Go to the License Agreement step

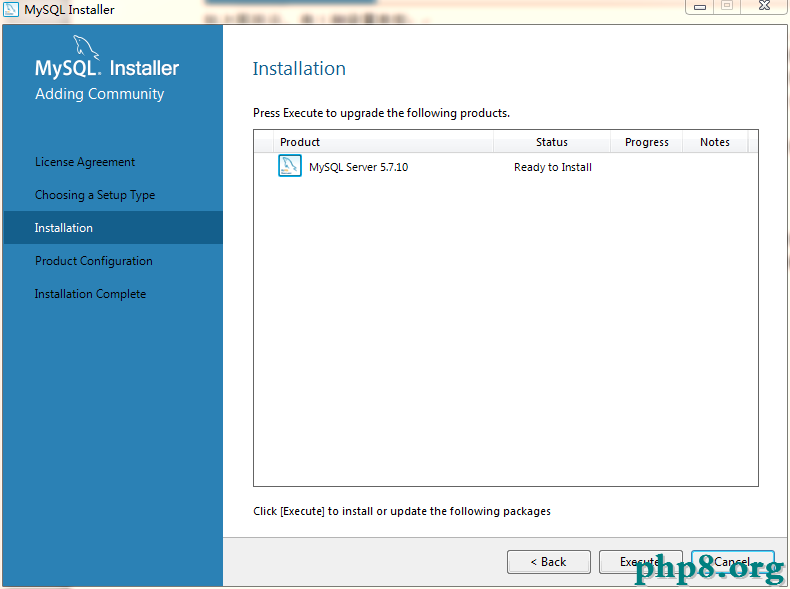(85, 162)
